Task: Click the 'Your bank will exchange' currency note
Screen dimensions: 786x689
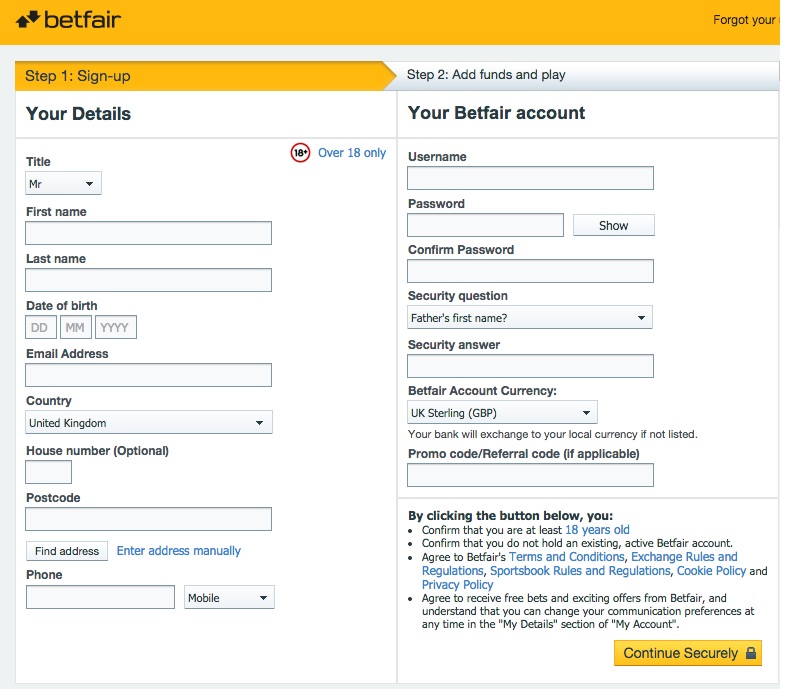Action: point(552,434)
